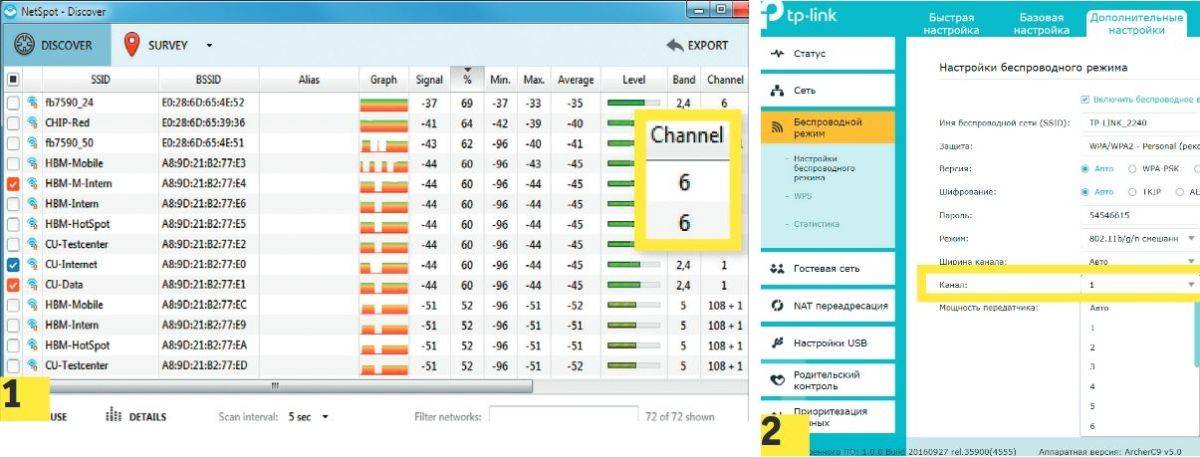Click the wireless icon beside Беспроводной режим
1200x457 pixels.
pyautogui.click(x=779, y=127)
